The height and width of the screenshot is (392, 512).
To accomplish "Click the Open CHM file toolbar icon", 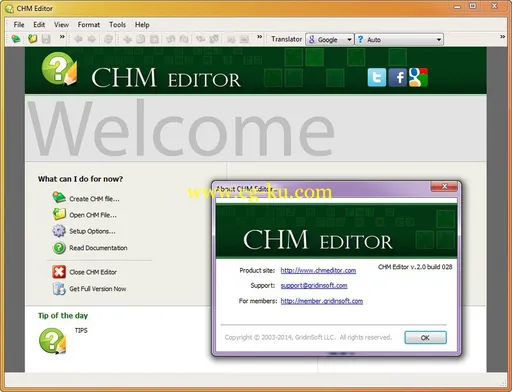I will pos(32,39).
